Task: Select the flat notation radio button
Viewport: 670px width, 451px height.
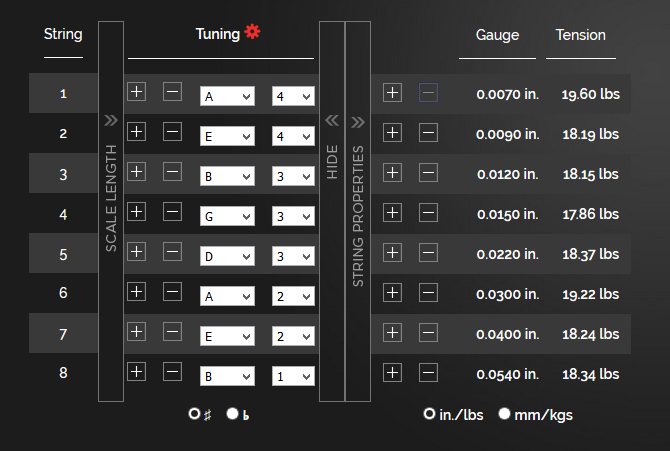Action: click(232, 414)
